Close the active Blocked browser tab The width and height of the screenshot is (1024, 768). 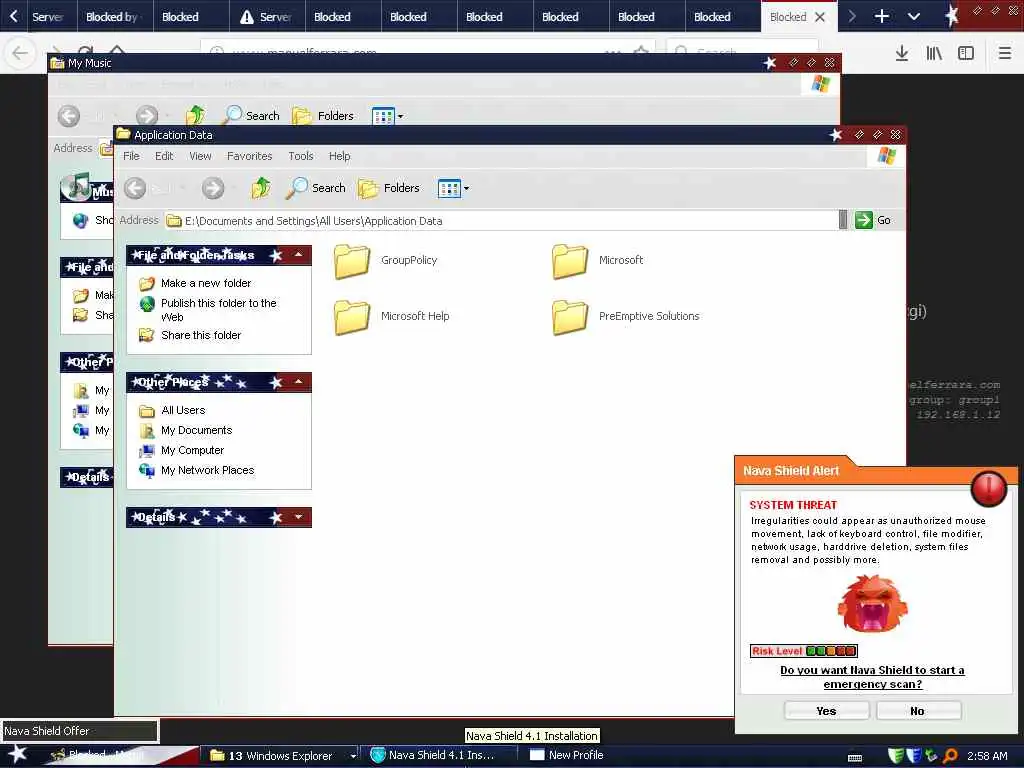click(820, 17)
